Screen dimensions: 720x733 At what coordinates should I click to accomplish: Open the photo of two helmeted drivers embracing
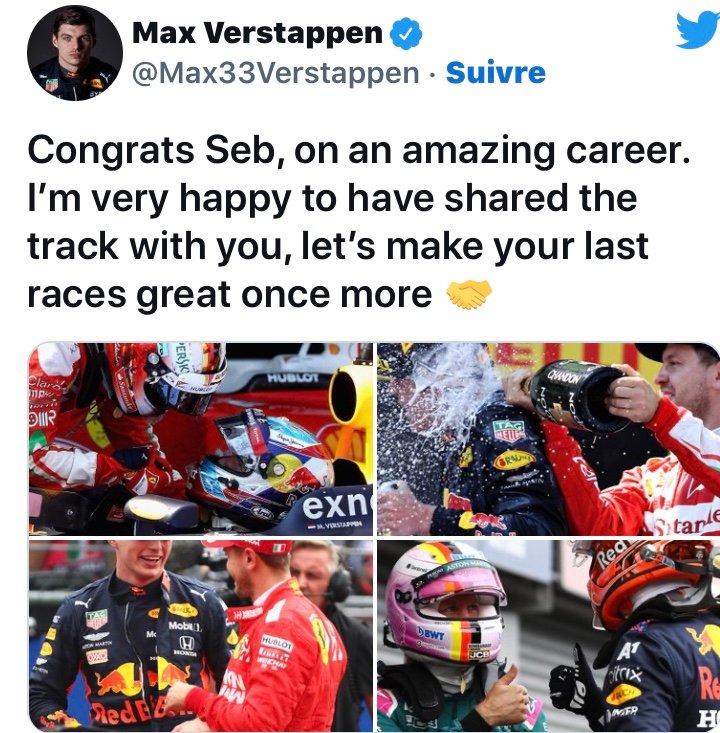click(x=201, y=439)
